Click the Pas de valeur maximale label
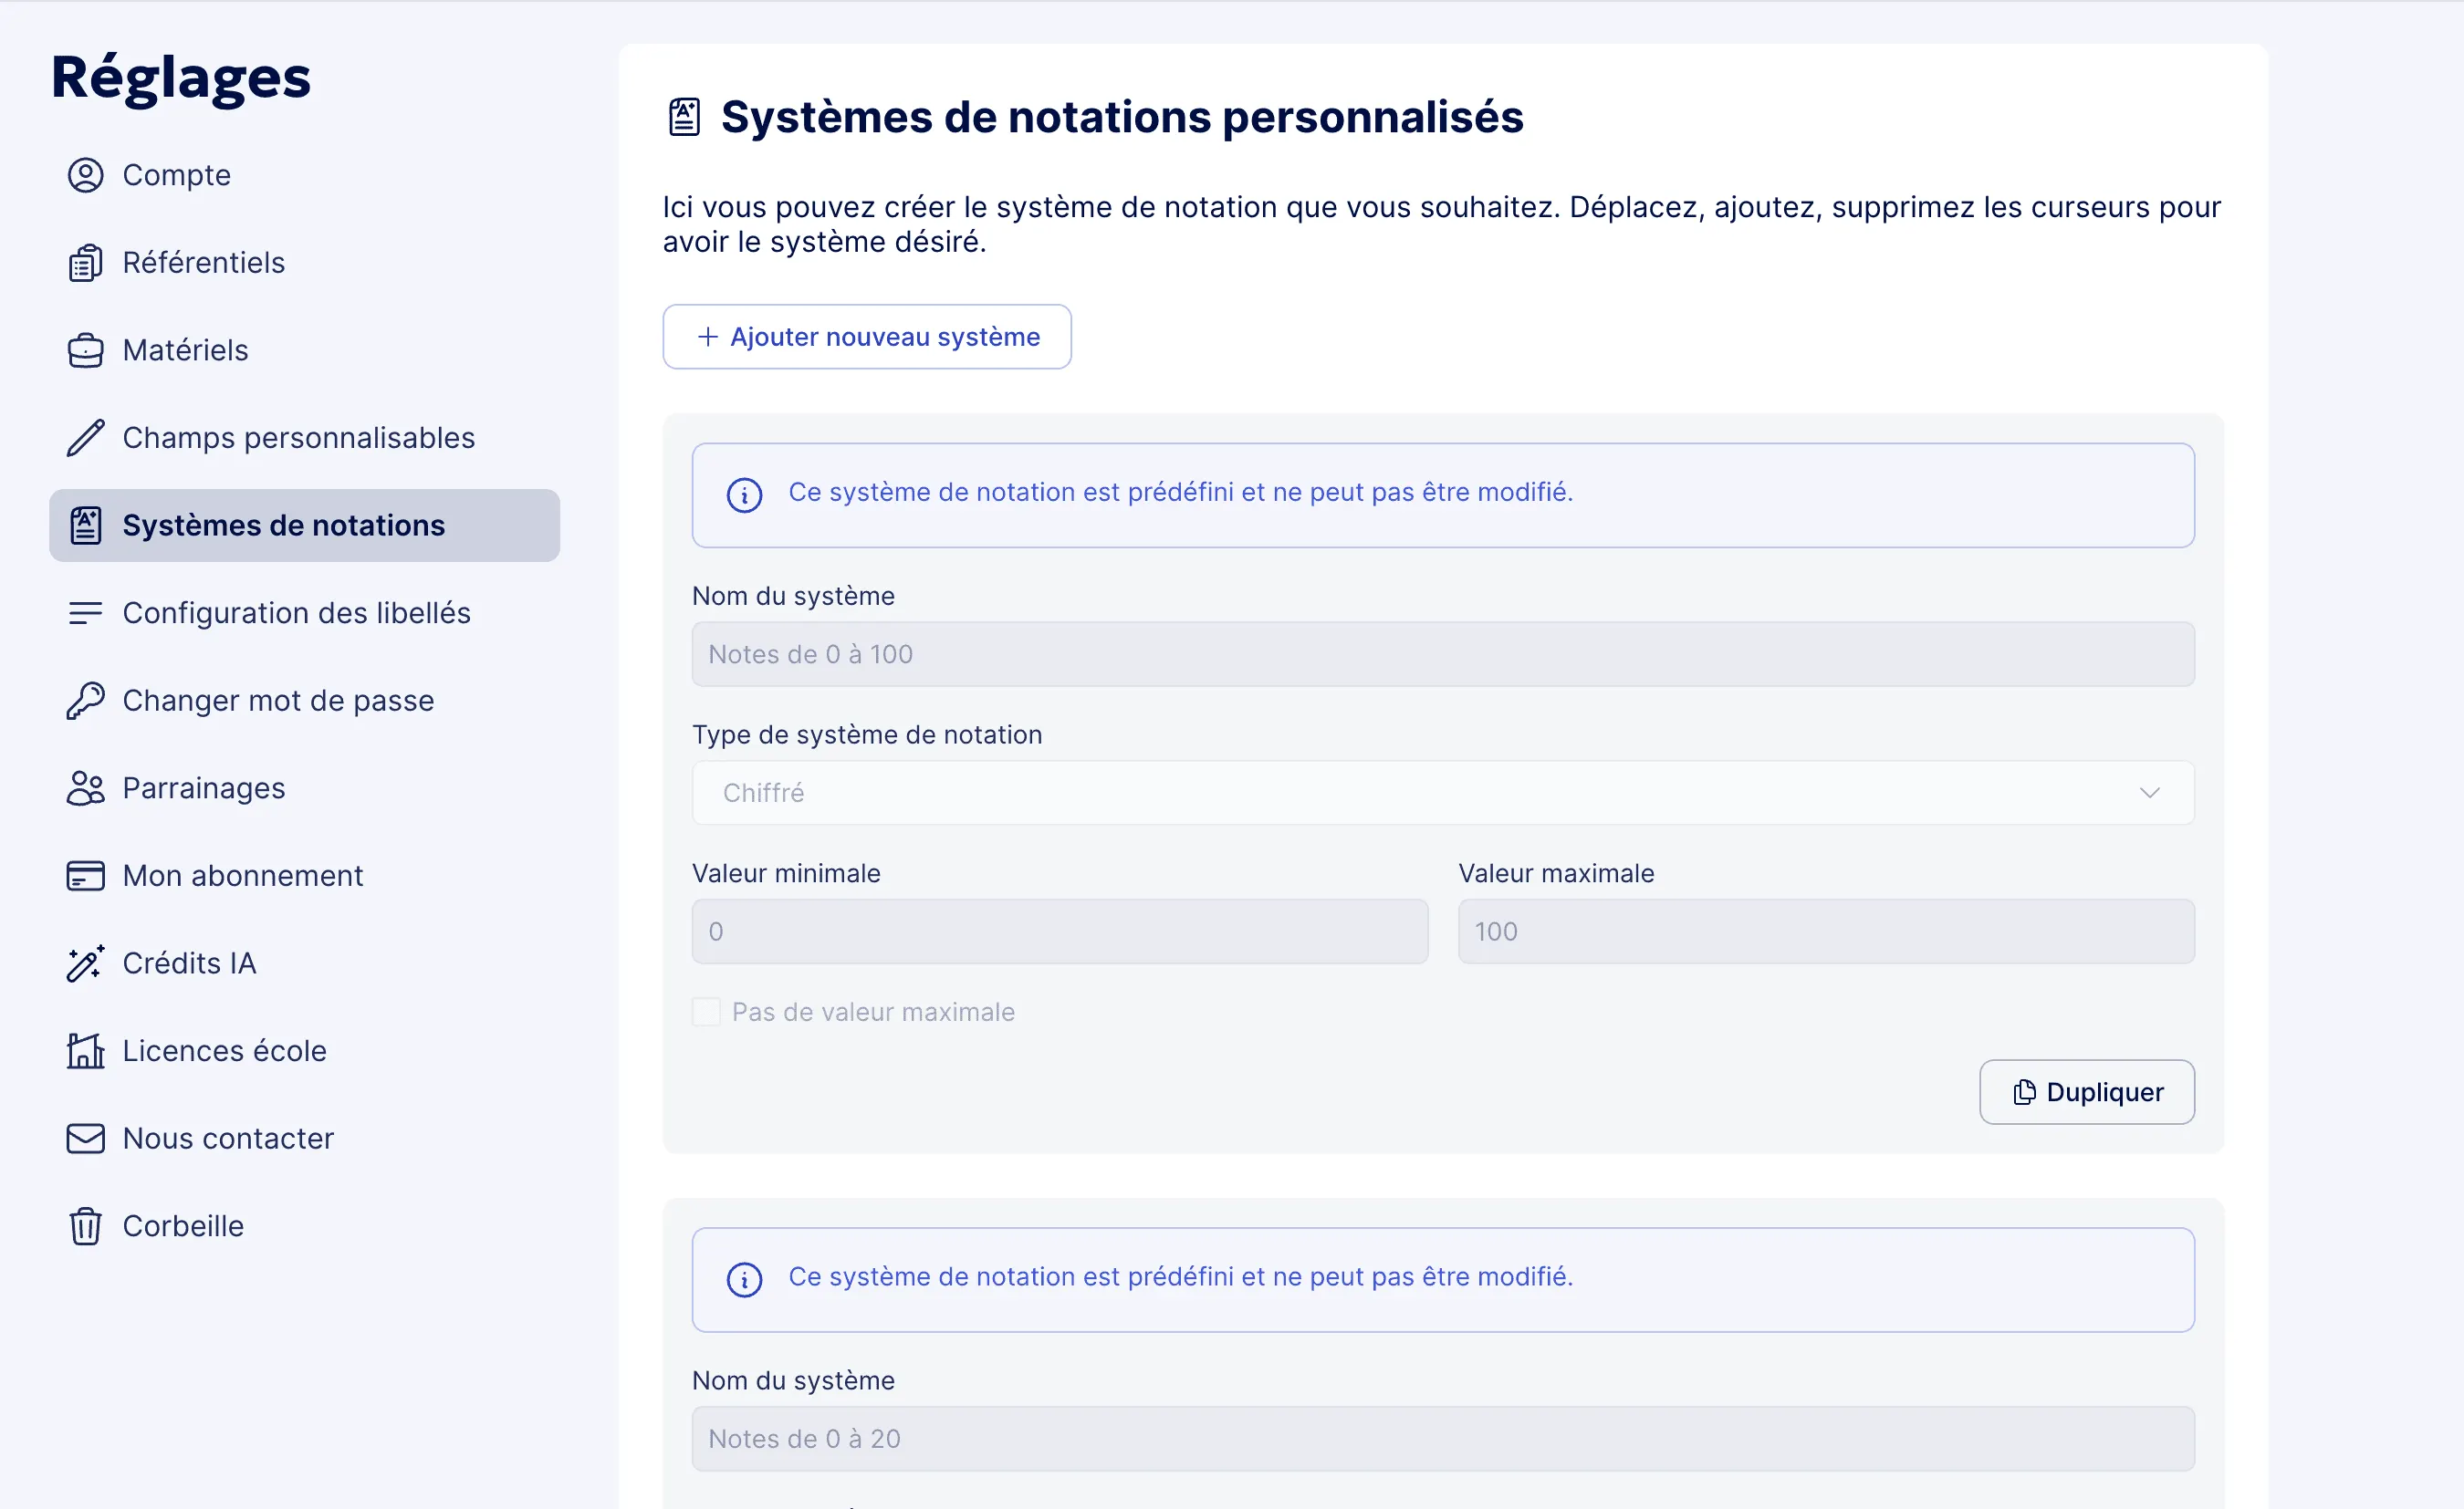Image resolution: width=2464 pixels, height=1509 pixels. coord(873,1012)
